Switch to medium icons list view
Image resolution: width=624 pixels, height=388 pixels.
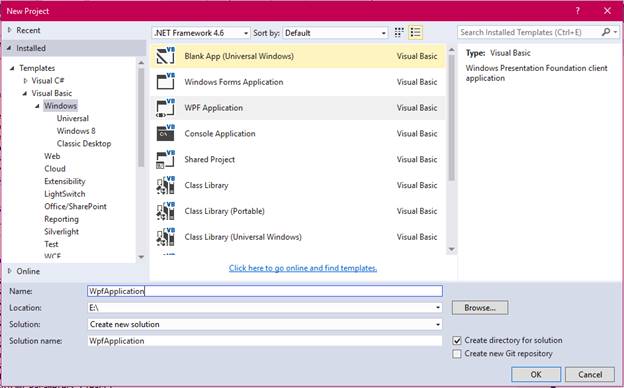[x=415, y=33]
